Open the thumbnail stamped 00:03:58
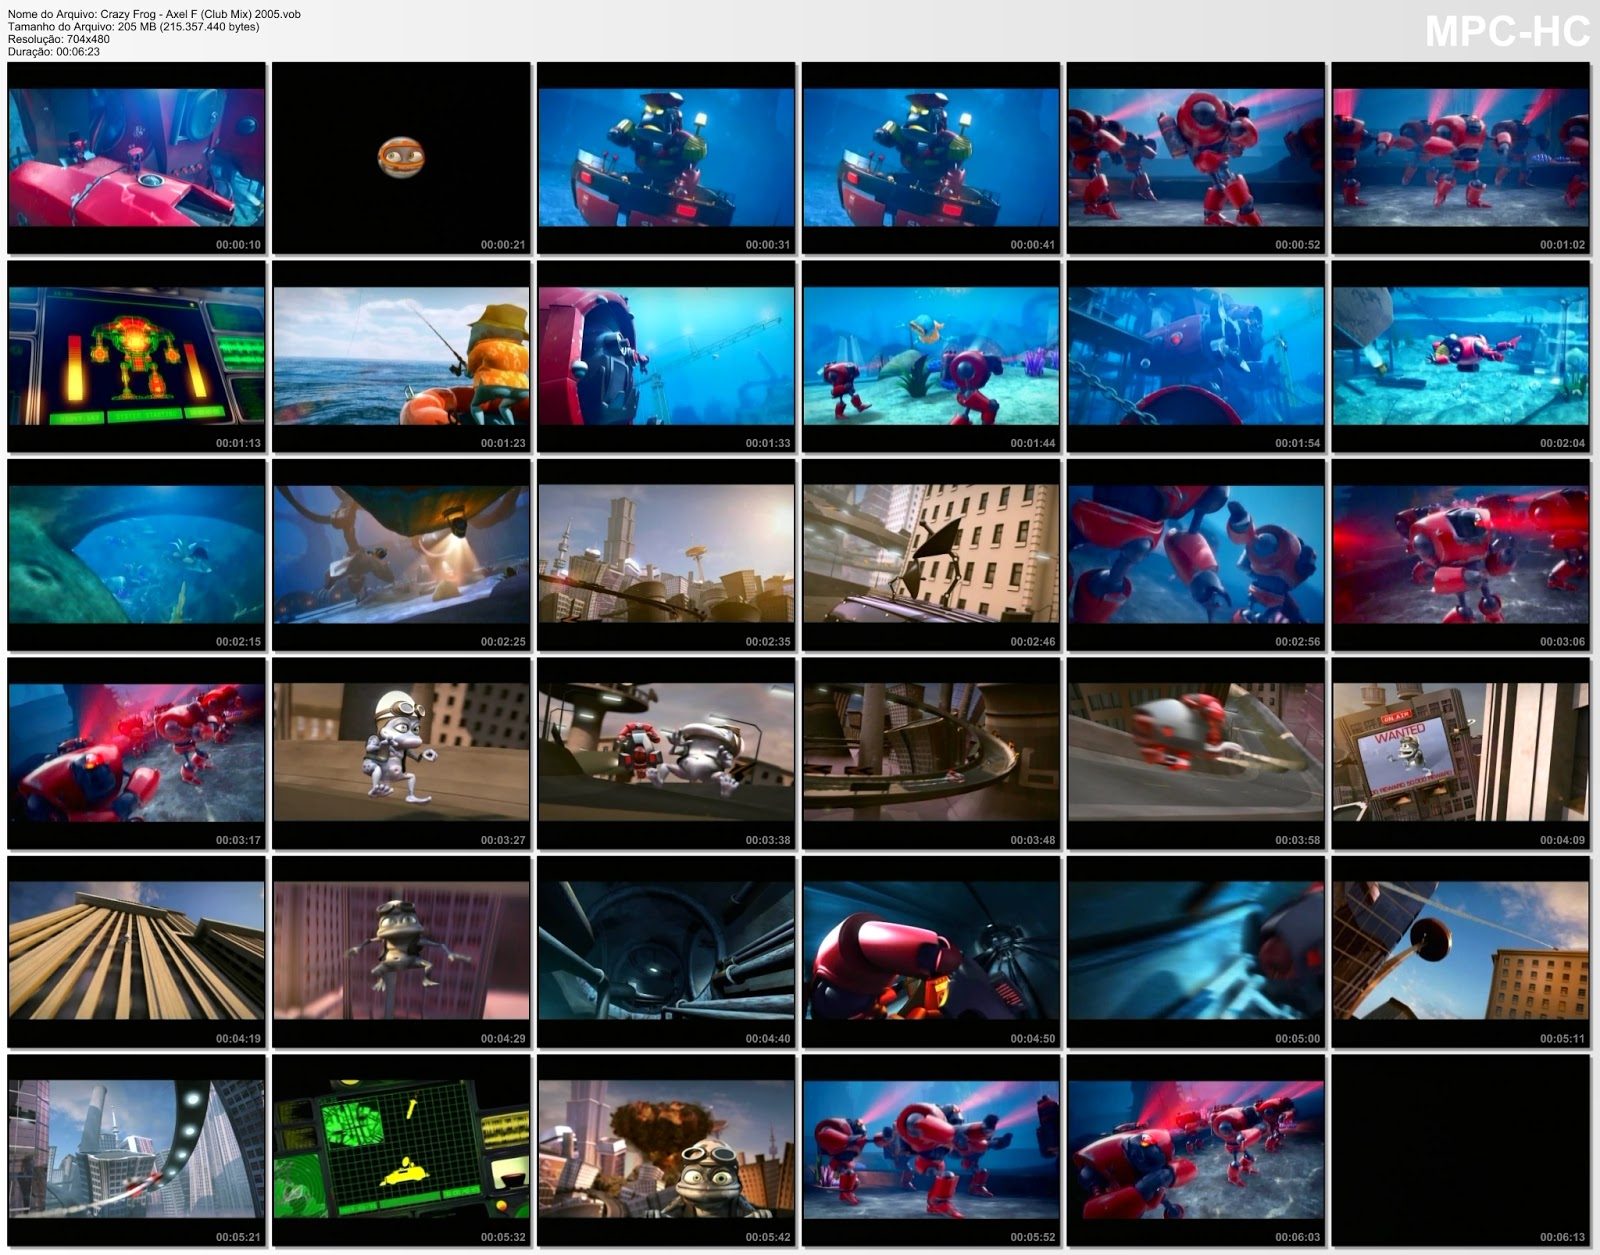1600x1255 pixels. 1196,754
